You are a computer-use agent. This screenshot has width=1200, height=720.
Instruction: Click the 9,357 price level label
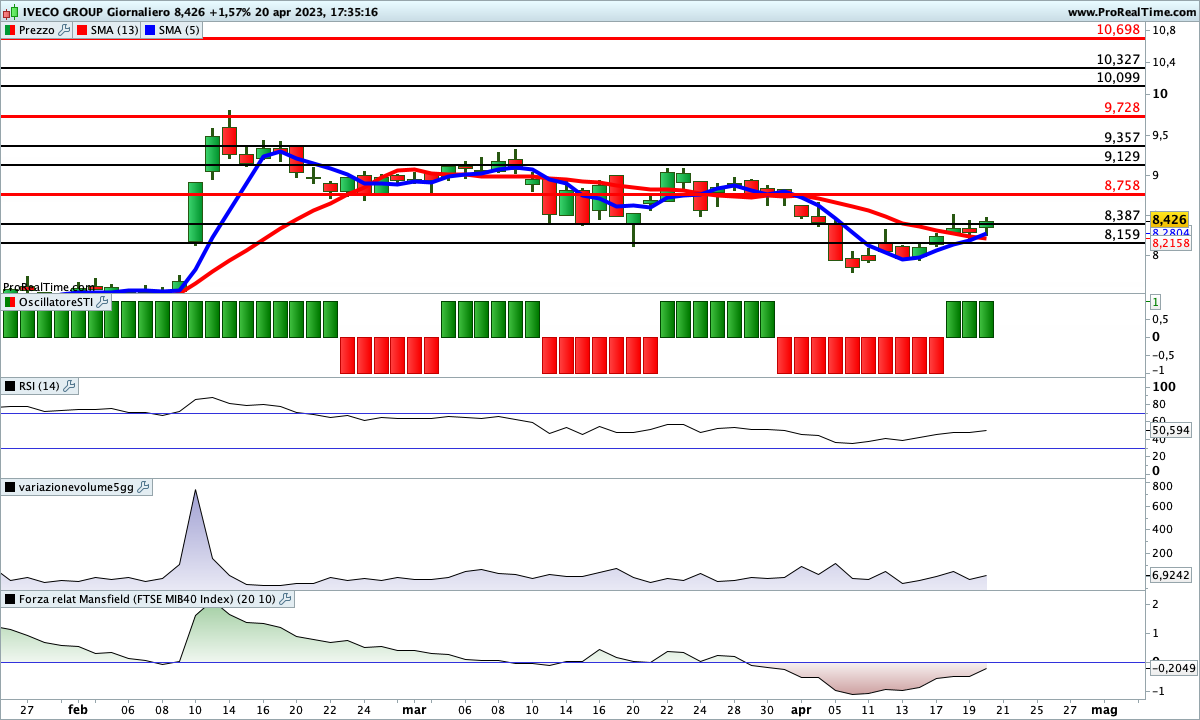pyautogui.click(x=1122, y=137)
